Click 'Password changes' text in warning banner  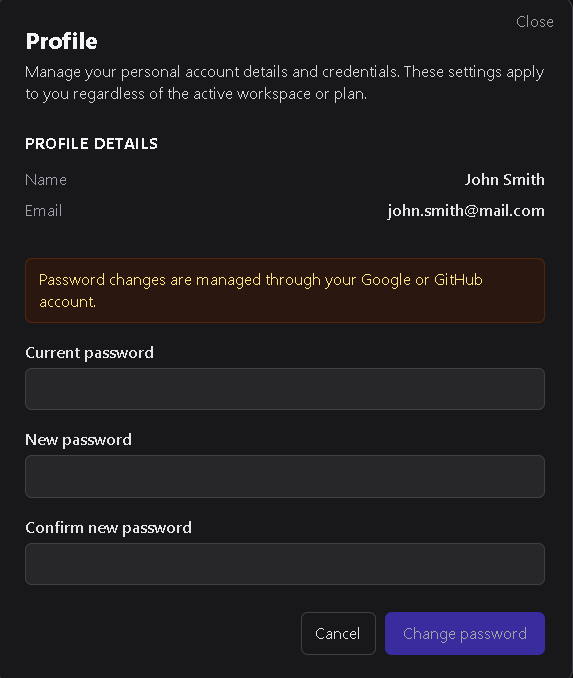(102, 280)
